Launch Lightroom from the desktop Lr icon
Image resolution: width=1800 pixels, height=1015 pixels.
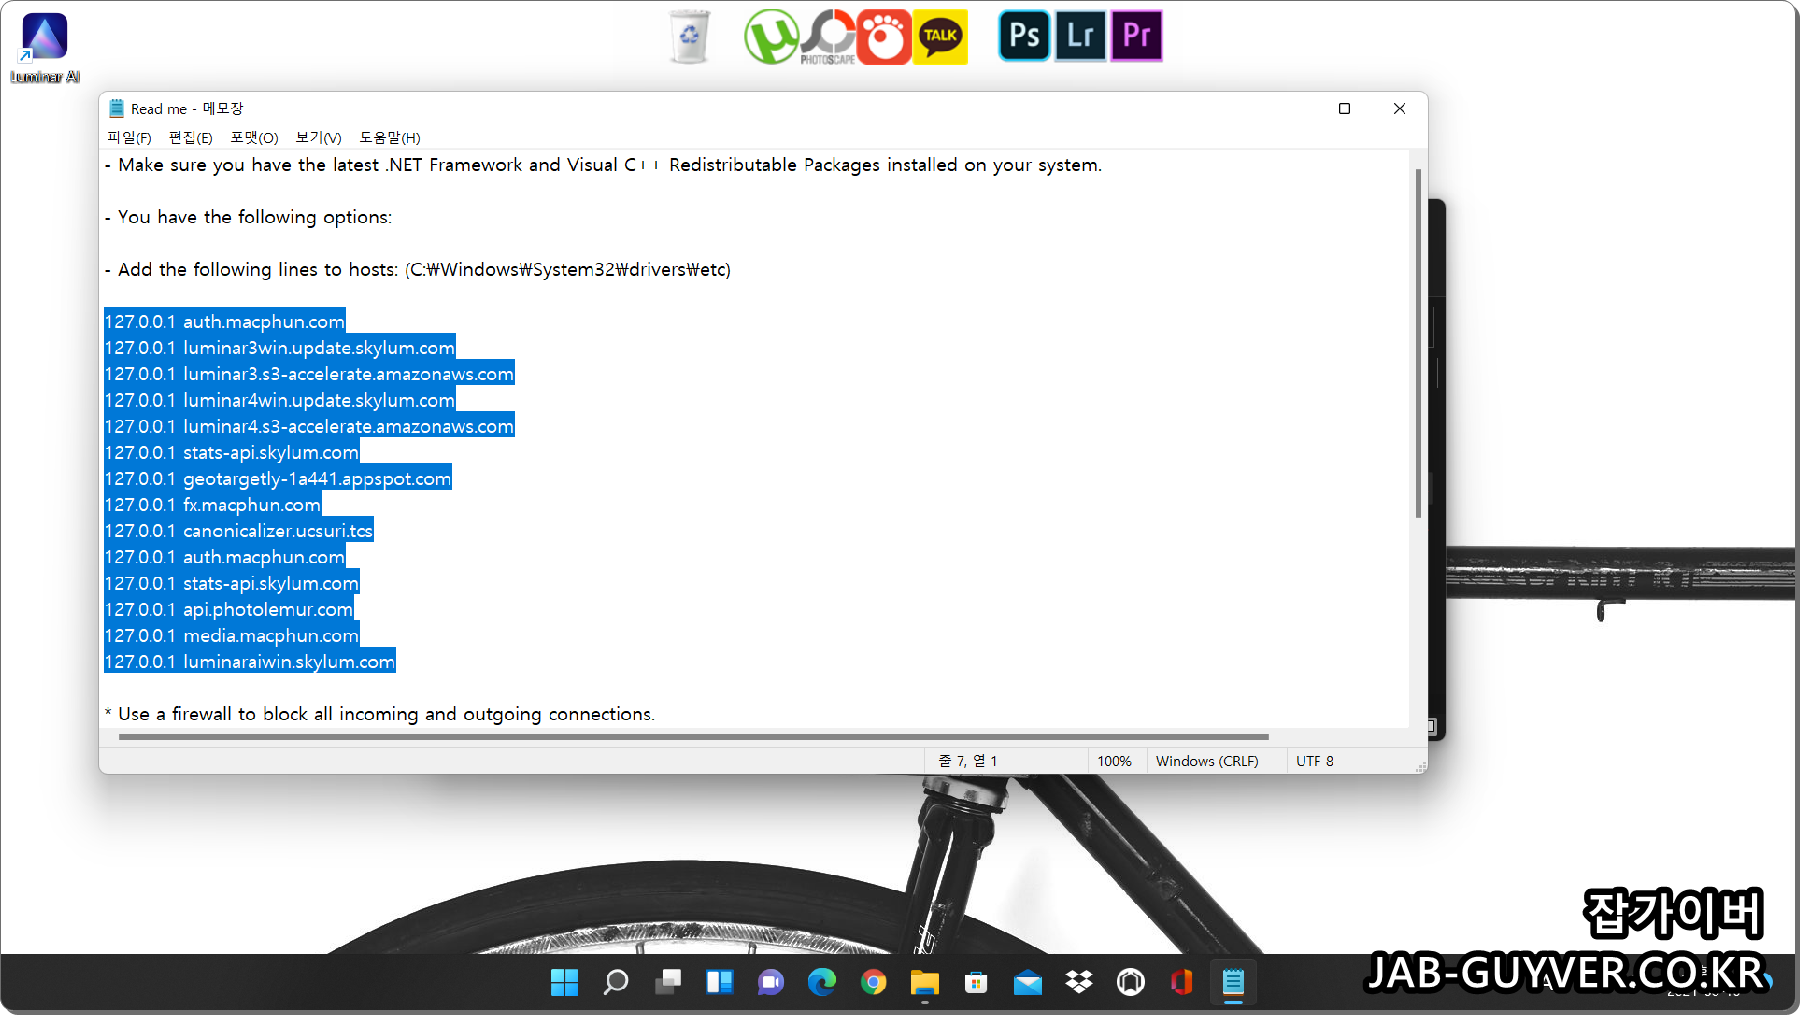coord(1081,36)
